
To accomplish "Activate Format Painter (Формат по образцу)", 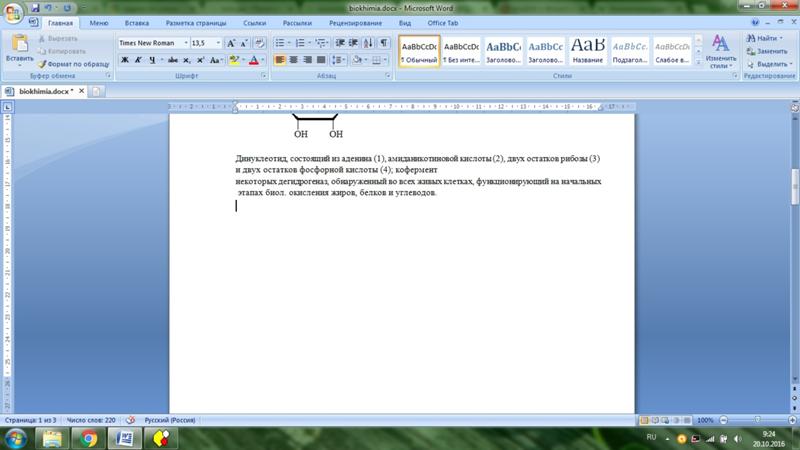I will click(73, 64).
